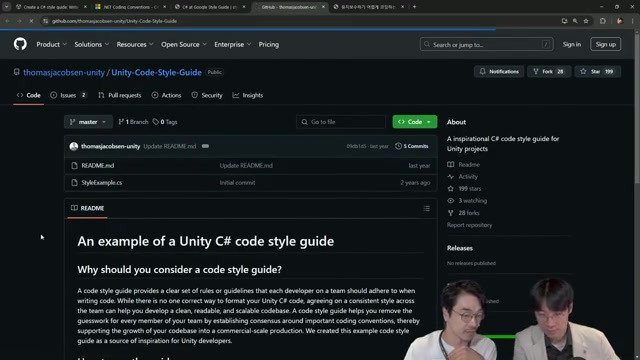Click the browser back arrow

(7, 21)
